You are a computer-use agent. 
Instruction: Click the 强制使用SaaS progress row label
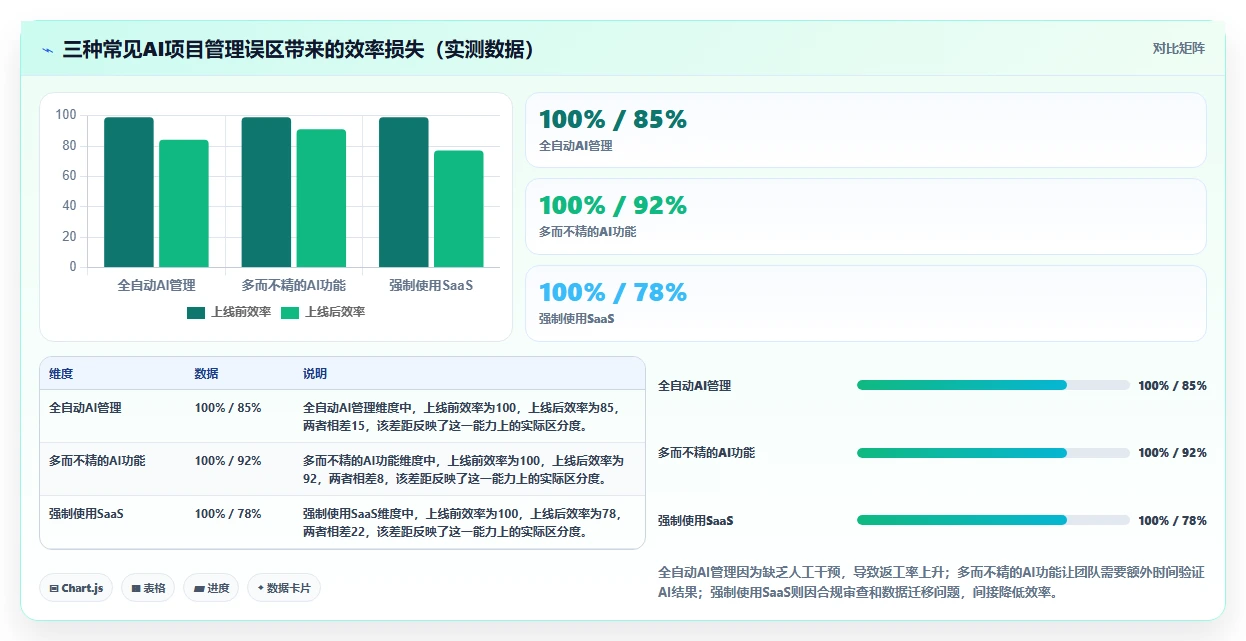(x=695, y=521)
